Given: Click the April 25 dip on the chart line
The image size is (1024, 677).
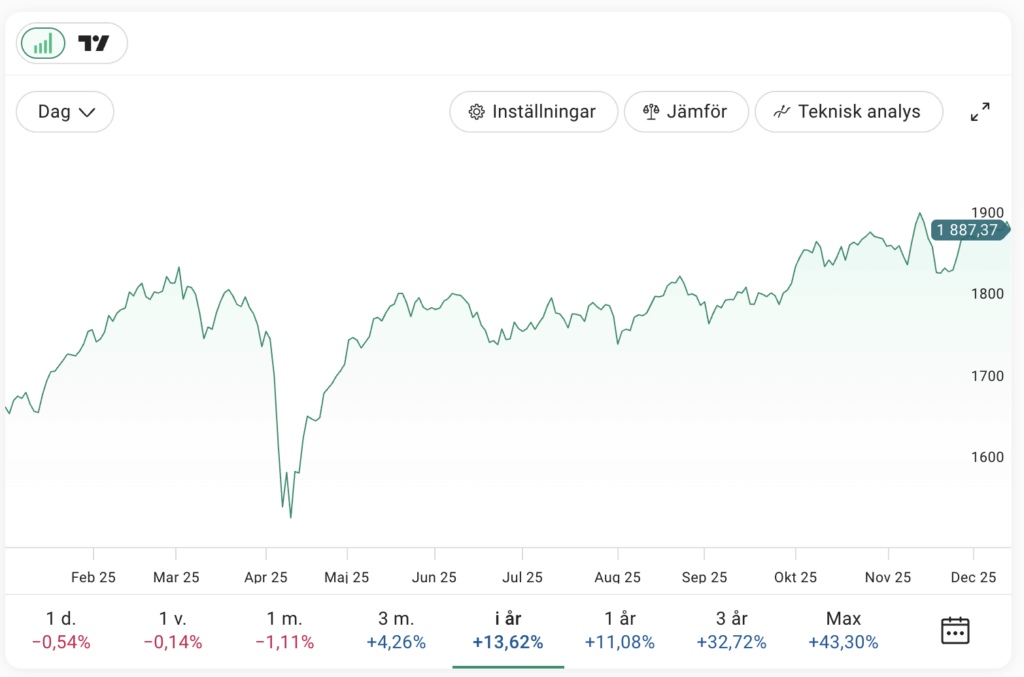Looking at the screenshot, I should (x=290, y=516).
